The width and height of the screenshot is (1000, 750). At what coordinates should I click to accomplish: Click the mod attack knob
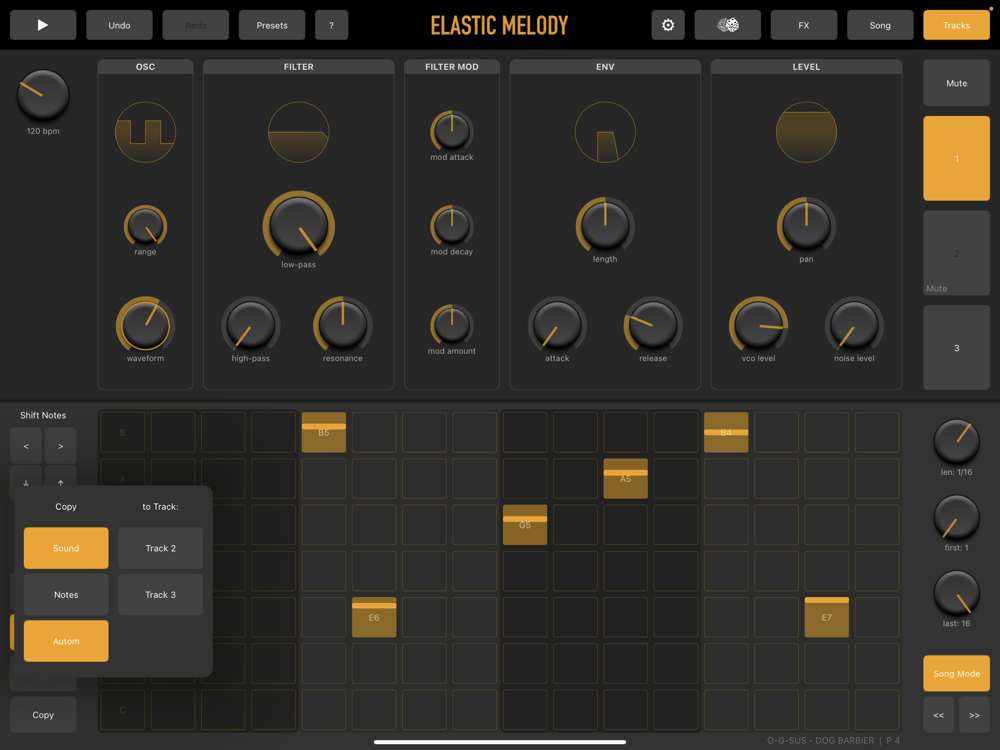pyautogui.click(x=452, y=131)
